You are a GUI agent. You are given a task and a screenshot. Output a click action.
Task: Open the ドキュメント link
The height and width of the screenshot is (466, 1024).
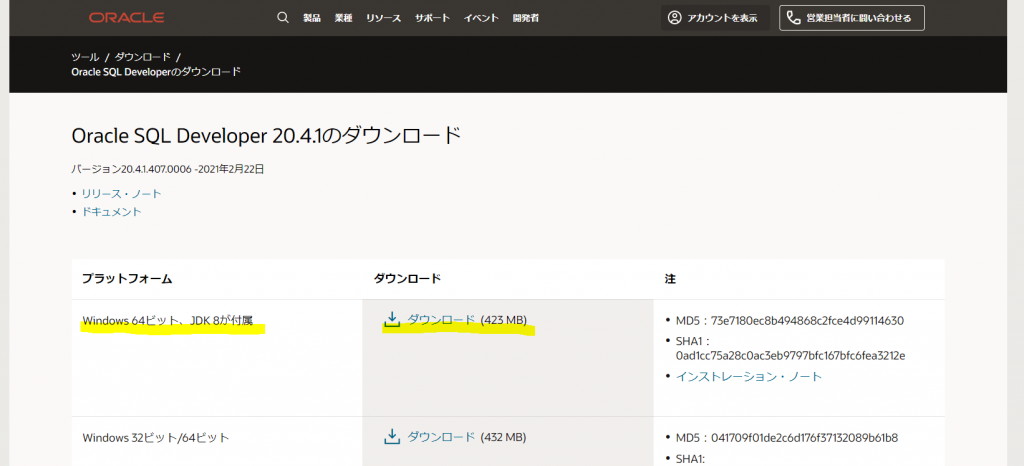click(111, 211)
